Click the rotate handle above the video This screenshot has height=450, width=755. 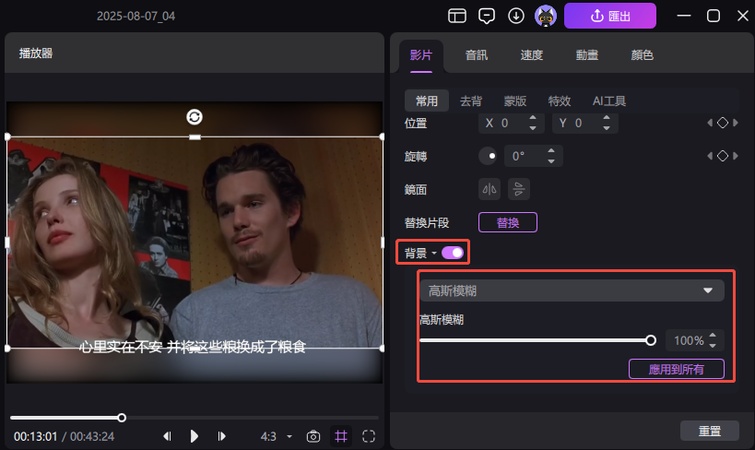[195, 117]
